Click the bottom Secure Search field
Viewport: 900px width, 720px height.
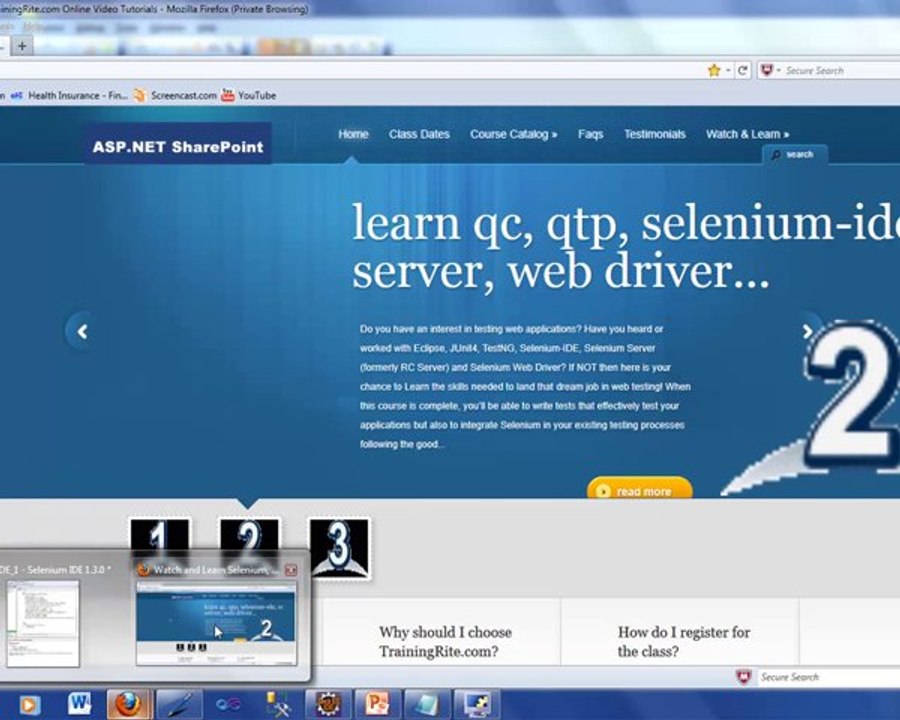(829, 677)
